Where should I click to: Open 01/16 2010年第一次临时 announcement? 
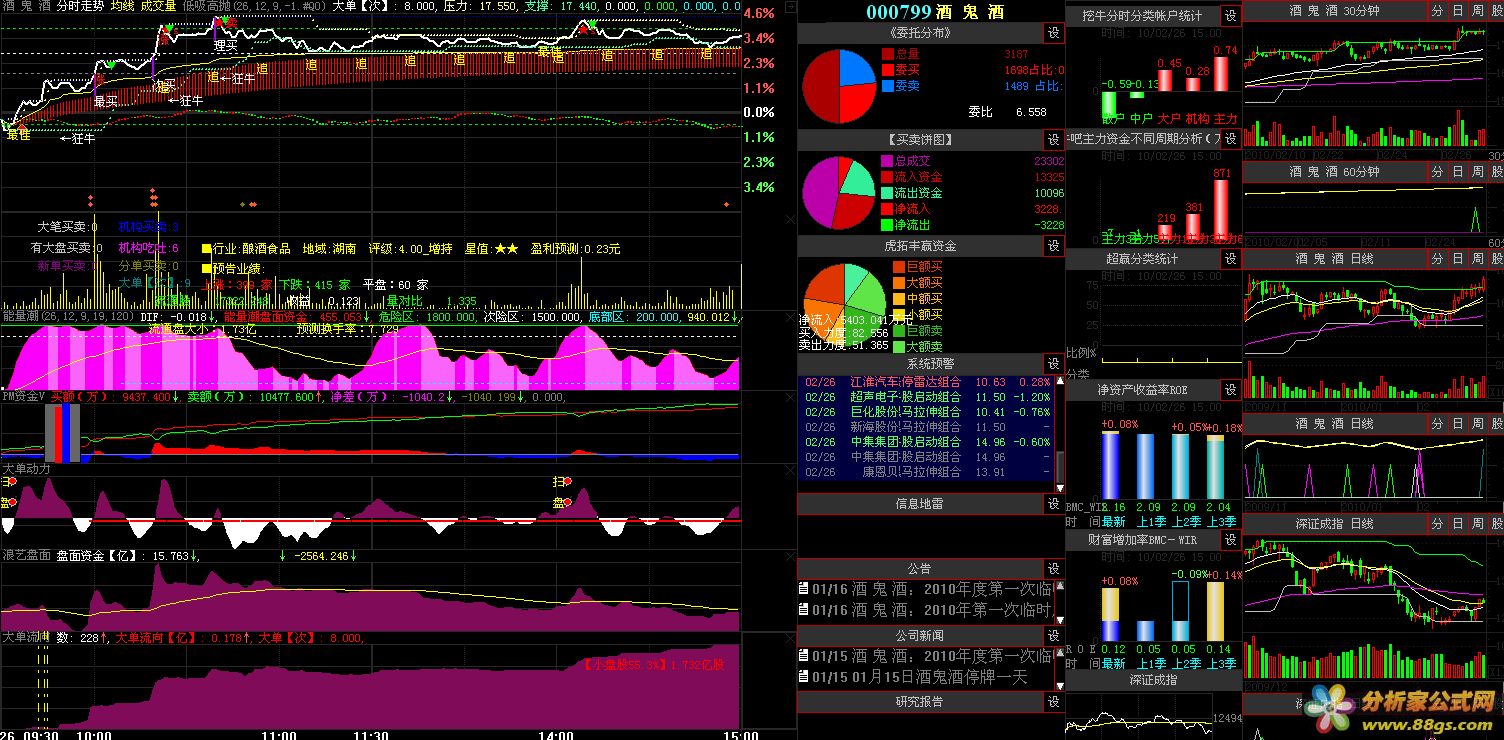point(926,609)
